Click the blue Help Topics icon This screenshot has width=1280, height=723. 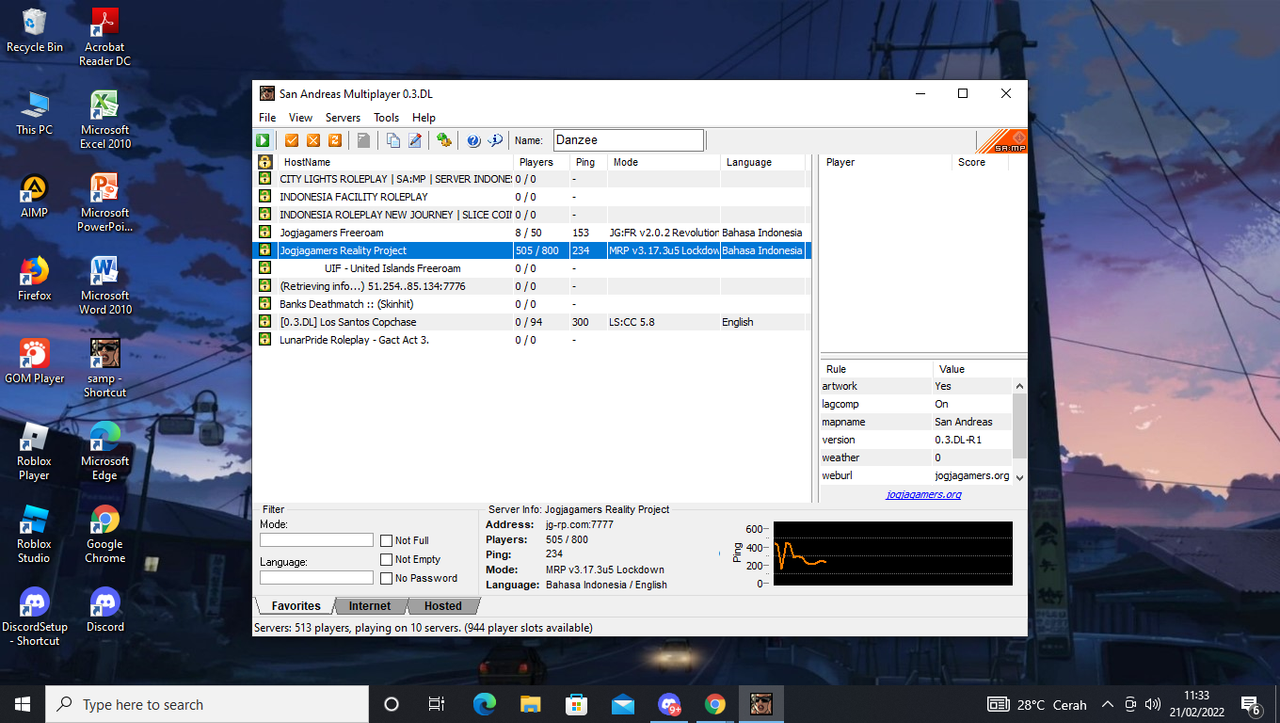[x=473, y=141]
